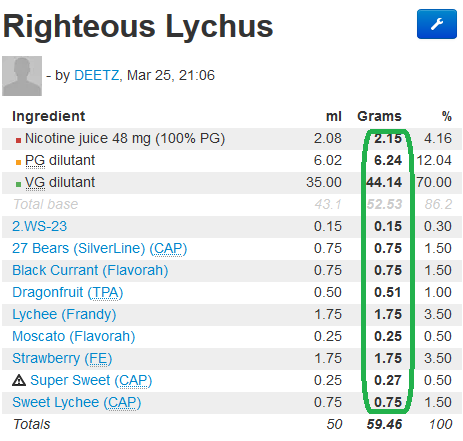463x441 pixels.
Task: Click the Grams column header
Action: coord(379,116)
